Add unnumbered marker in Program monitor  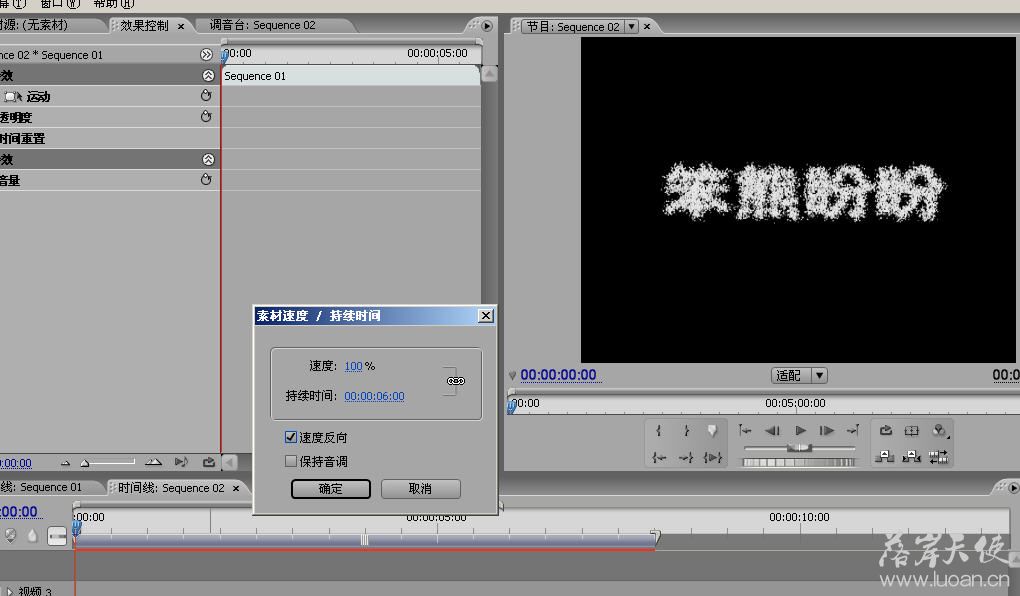[712, 431]
